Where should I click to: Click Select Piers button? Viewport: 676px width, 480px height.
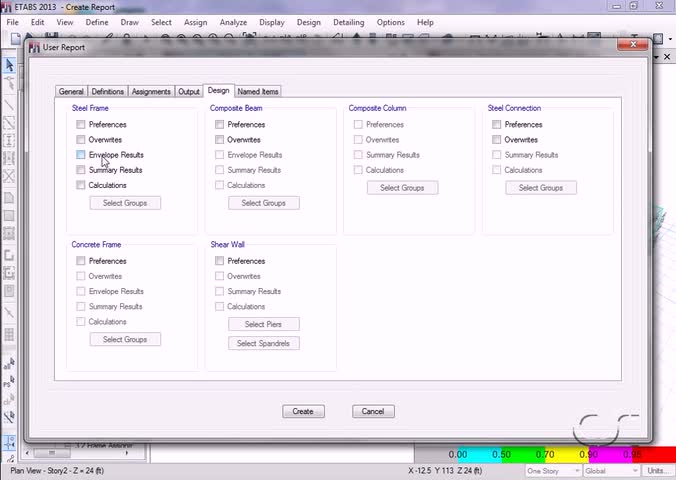click(x=264, y=324)
